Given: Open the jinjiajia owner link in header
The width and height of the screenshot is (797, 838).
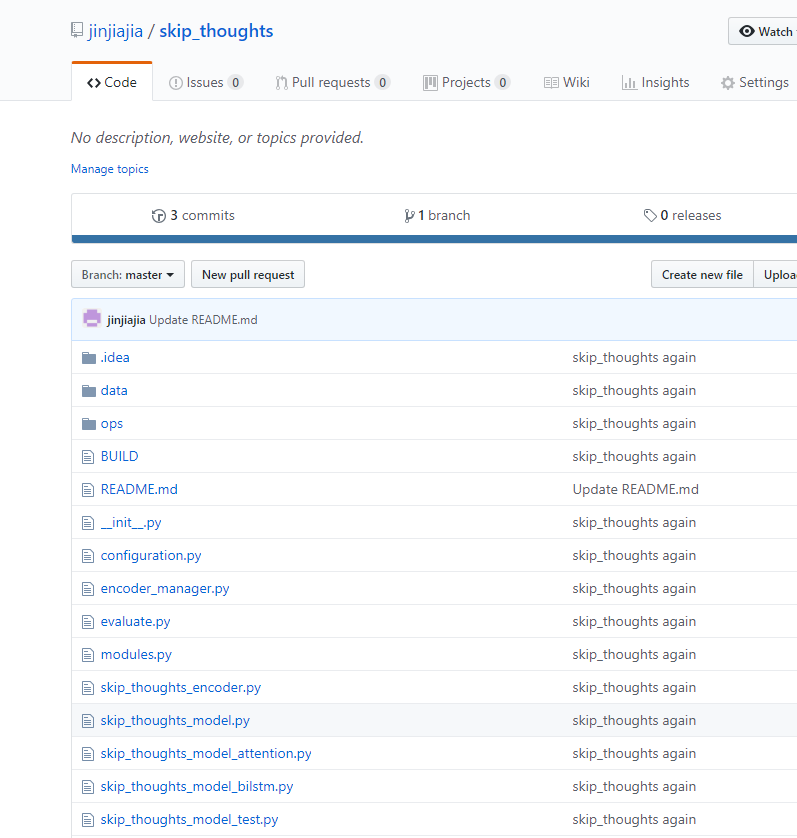Looking at the screenshot, I should [115, 31].
